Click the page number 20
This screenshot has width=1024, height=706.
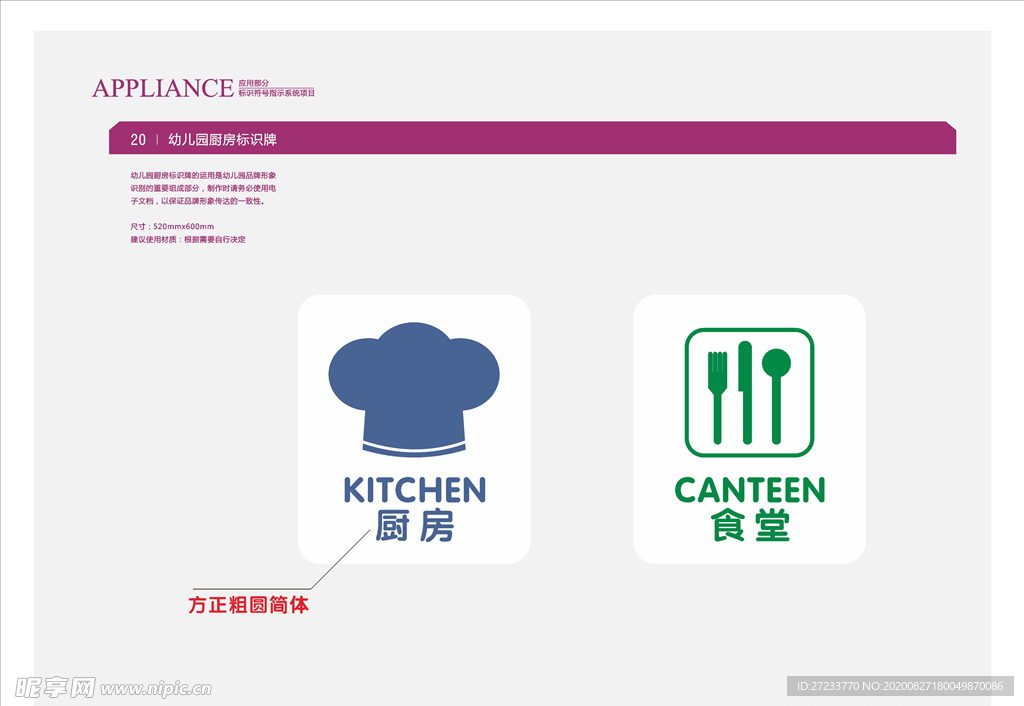tap(138, 140)
